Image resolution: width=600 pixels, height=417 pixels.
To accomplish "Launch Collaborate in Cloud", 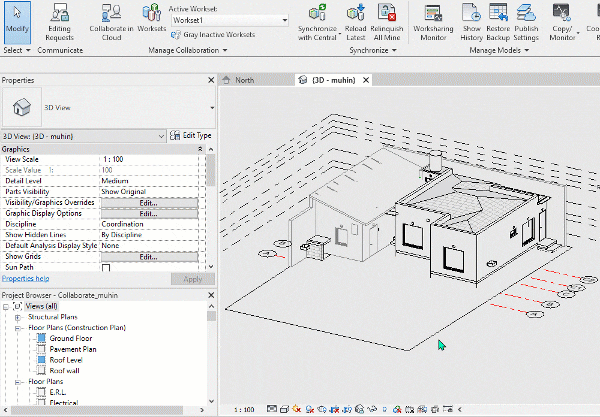I will (111, 22).
